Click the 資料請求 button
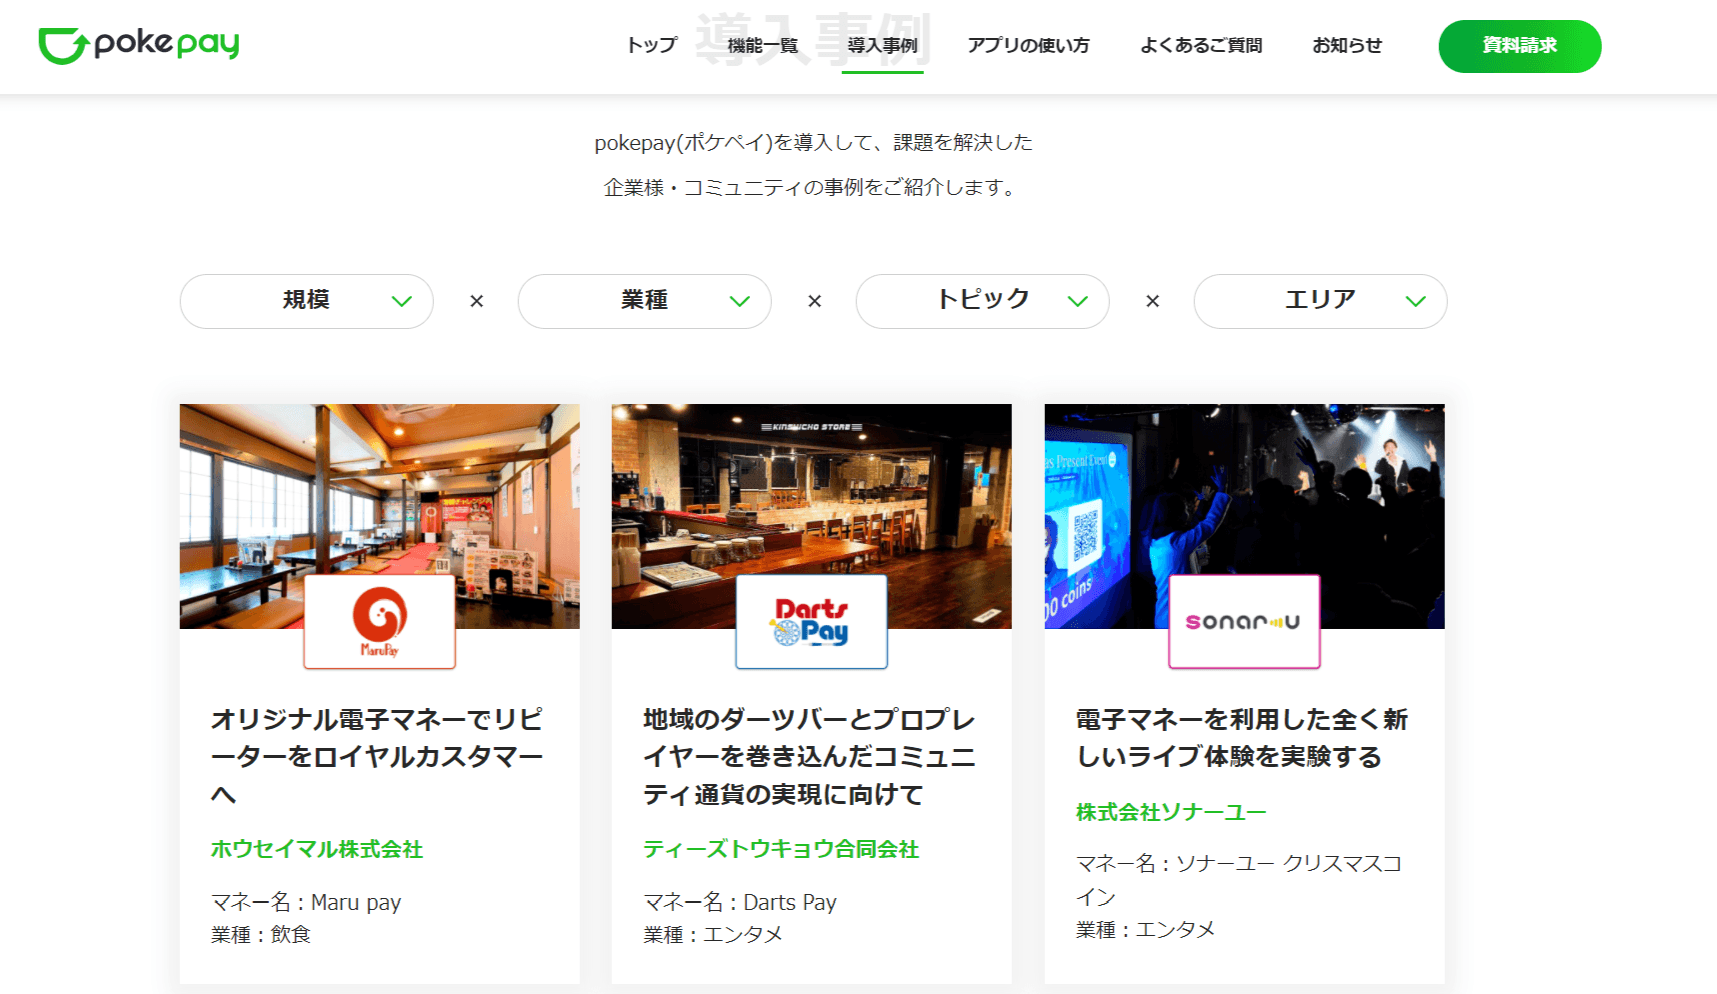Screen dimensions: 1717x994 tap(1519, 46)
